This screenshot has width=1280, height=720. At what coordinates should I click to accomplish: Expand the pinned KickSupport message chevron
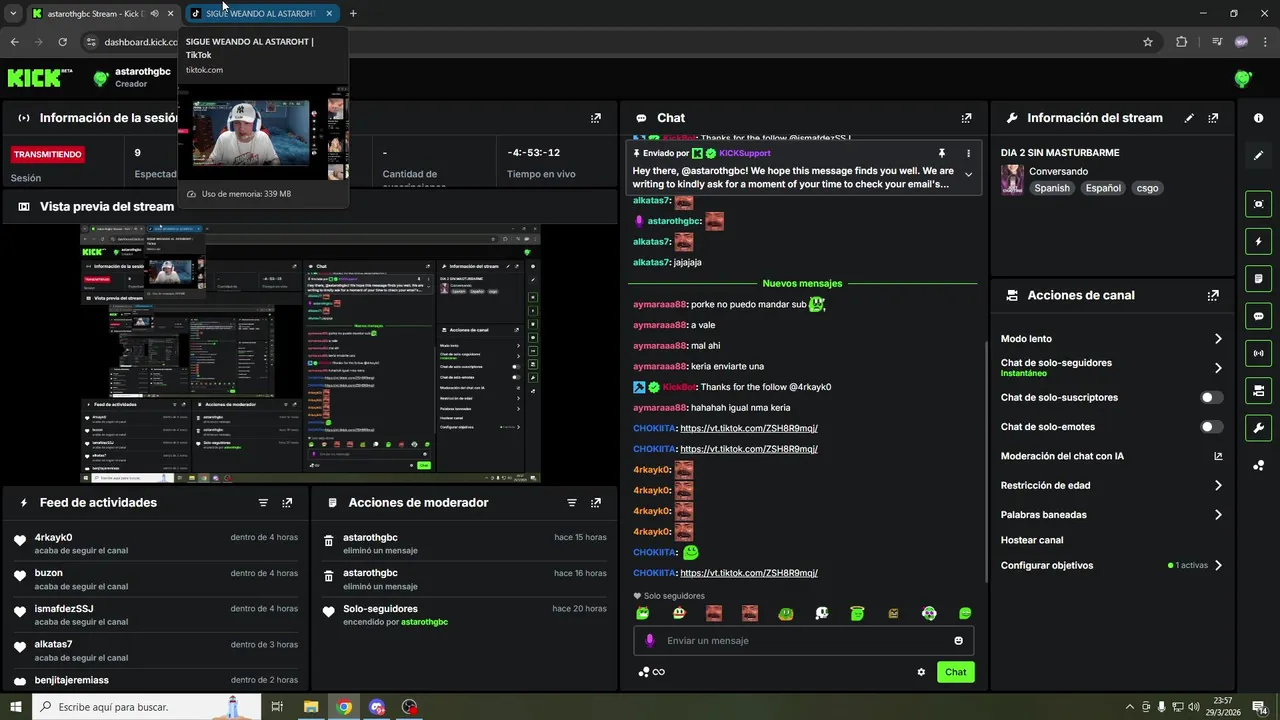968,174
